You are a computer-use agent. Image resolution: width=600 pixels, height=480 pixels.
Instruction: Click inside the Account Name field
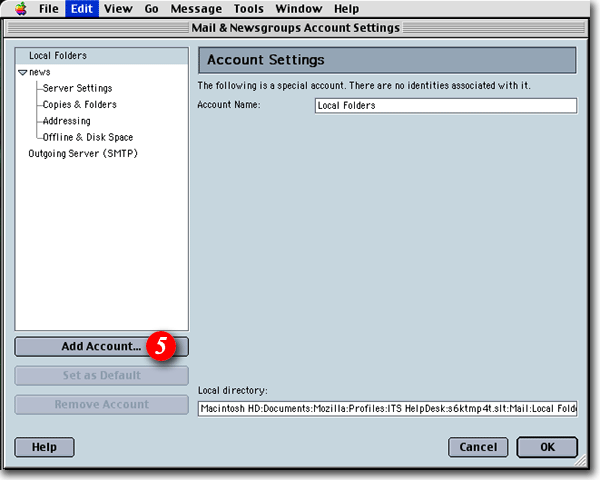click(444, 105)
